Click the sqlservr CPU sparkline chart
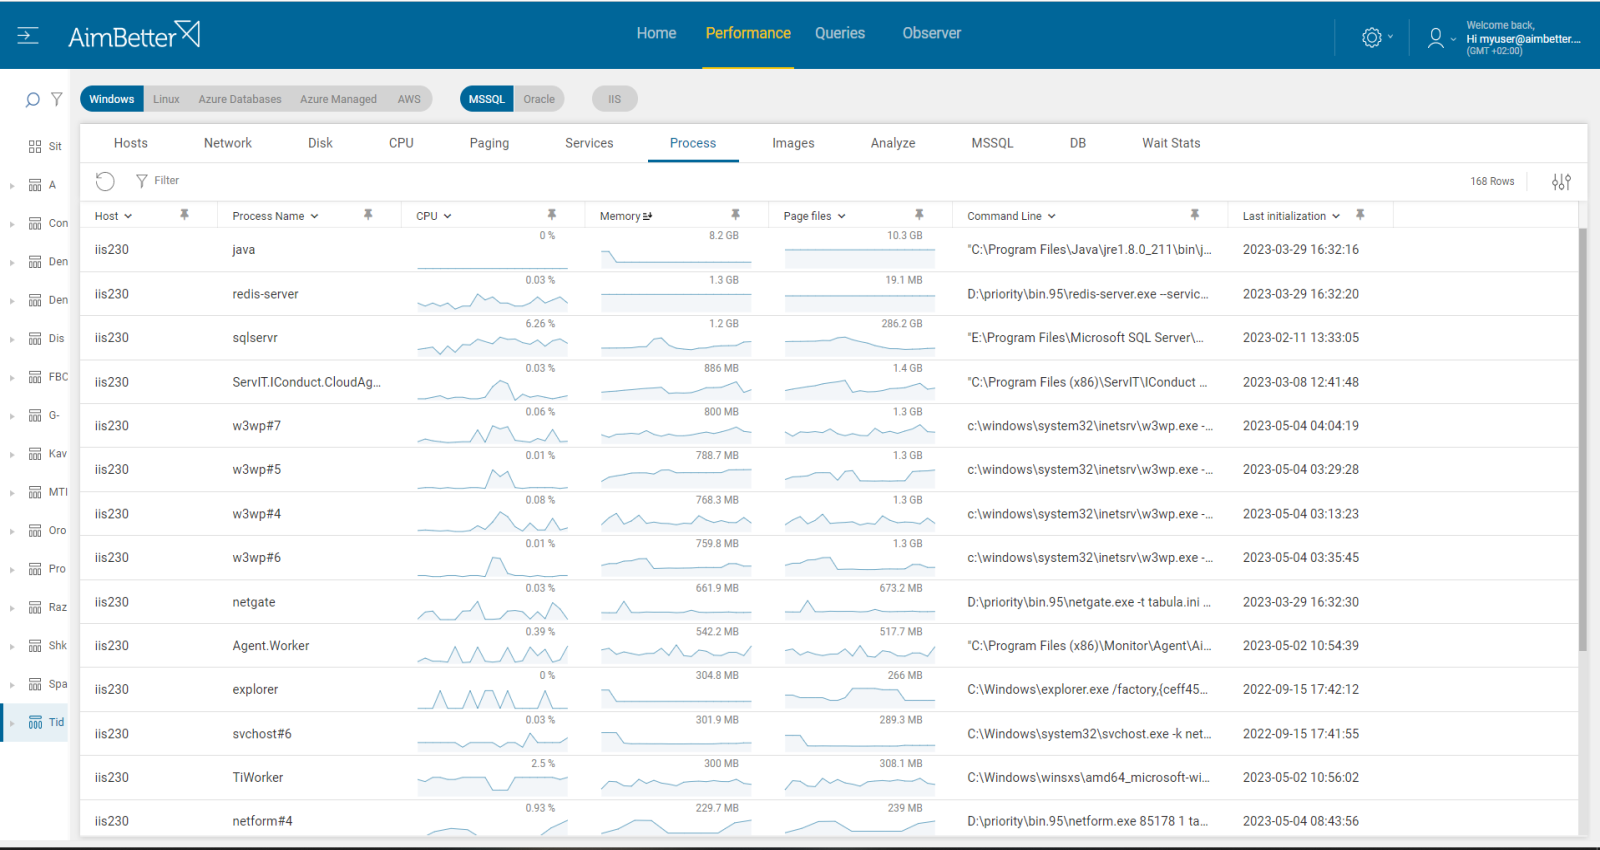Viewport: 1600px width, 850px height. (492, 345)
